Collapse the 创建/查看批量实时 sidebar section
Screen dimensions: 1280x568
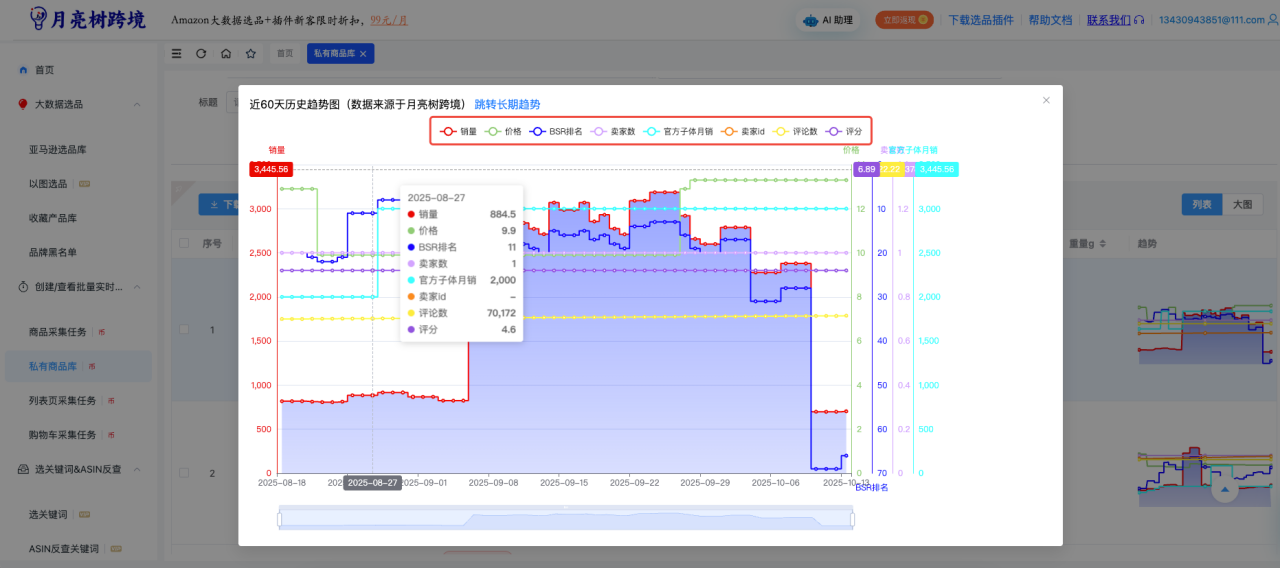[x=137, y=287]
